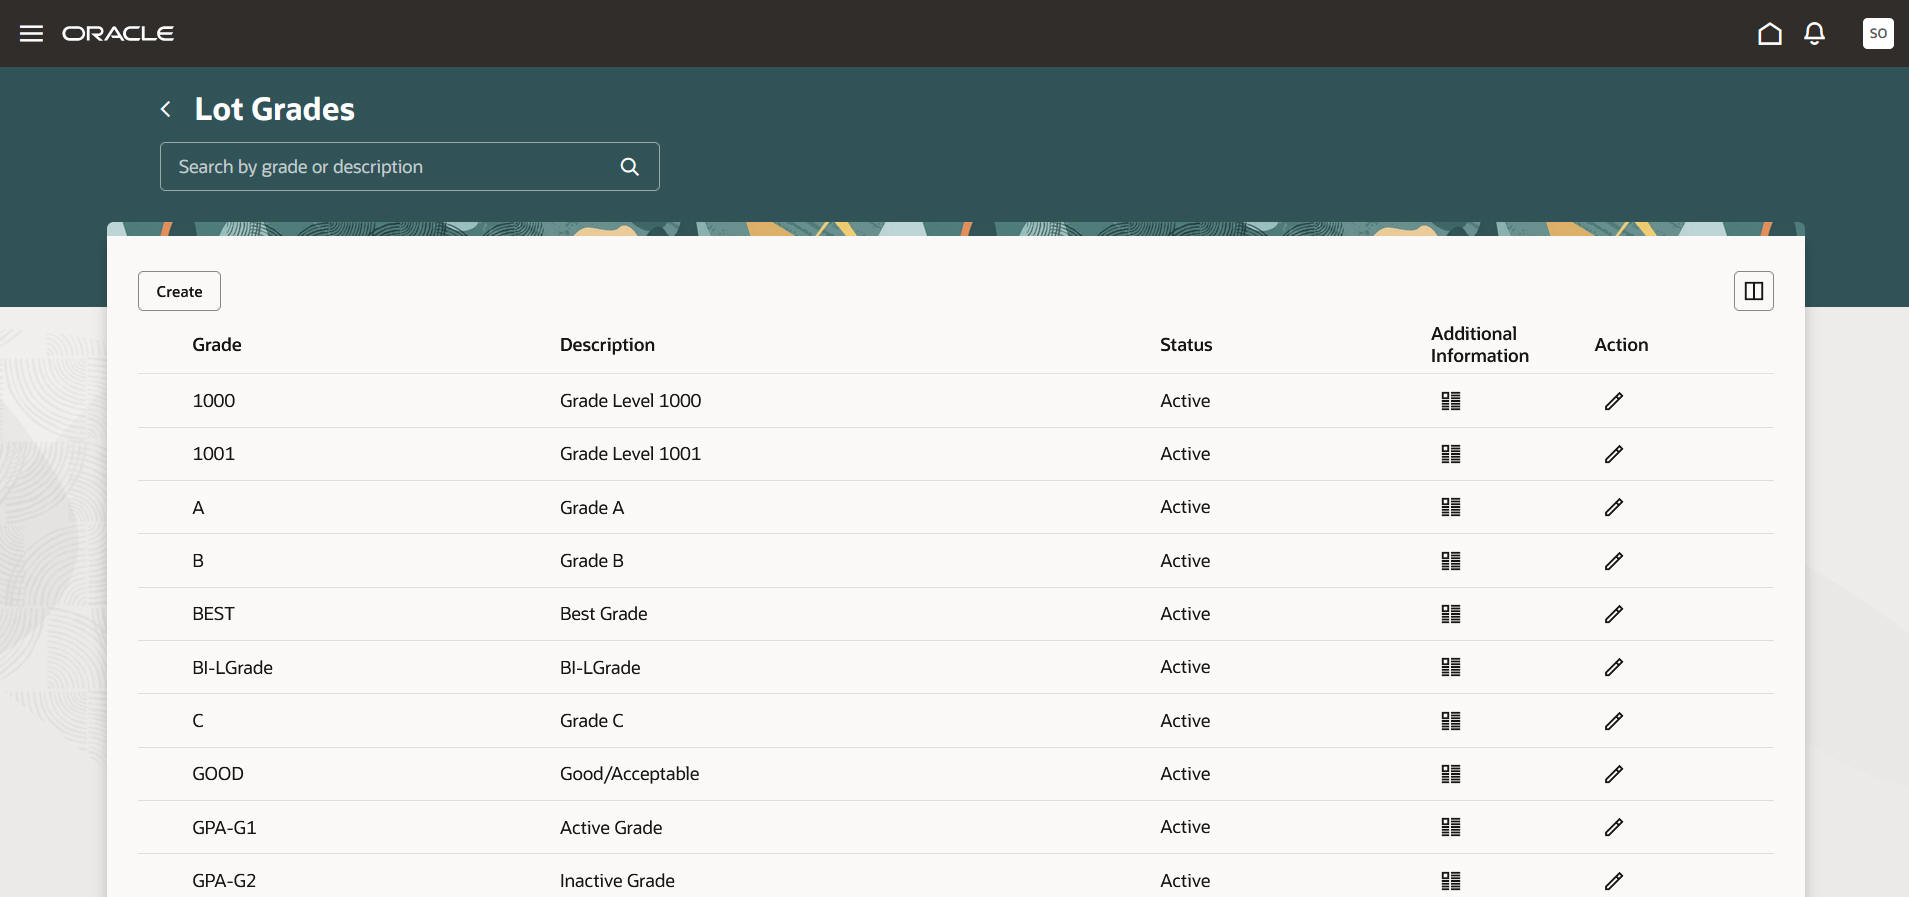Edit the BEST grade row
Image resolution: width=1909 pixels, height=897 pixels.
click(x=1614, y=614)
